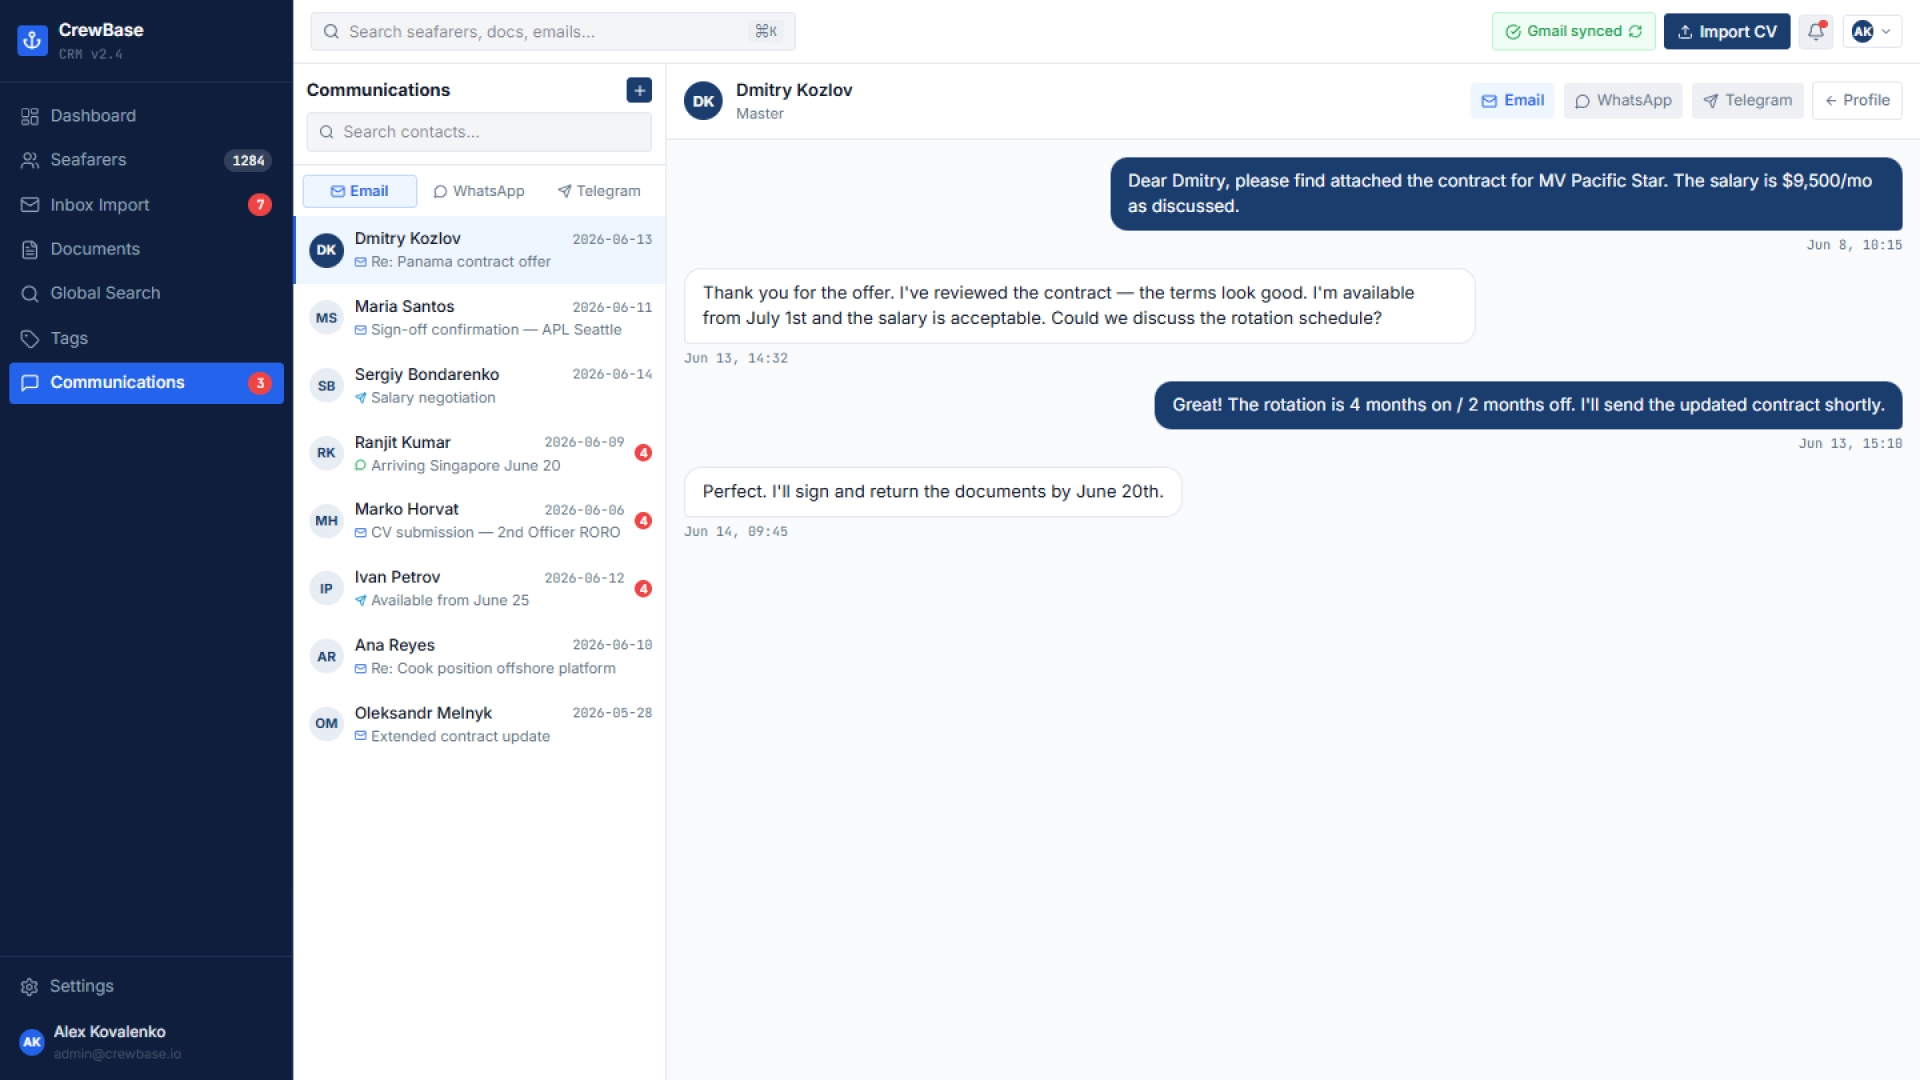Viewport: 1920px width, 1080px height.
Task: Click the Seafarers count badge 1284
Action: coord(248,160)
